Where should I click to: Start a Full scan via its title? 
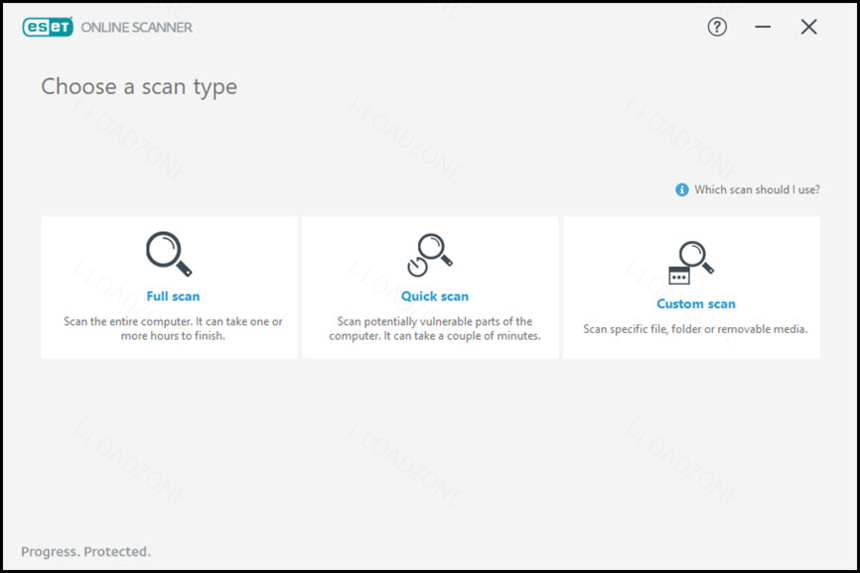(173, 296)
